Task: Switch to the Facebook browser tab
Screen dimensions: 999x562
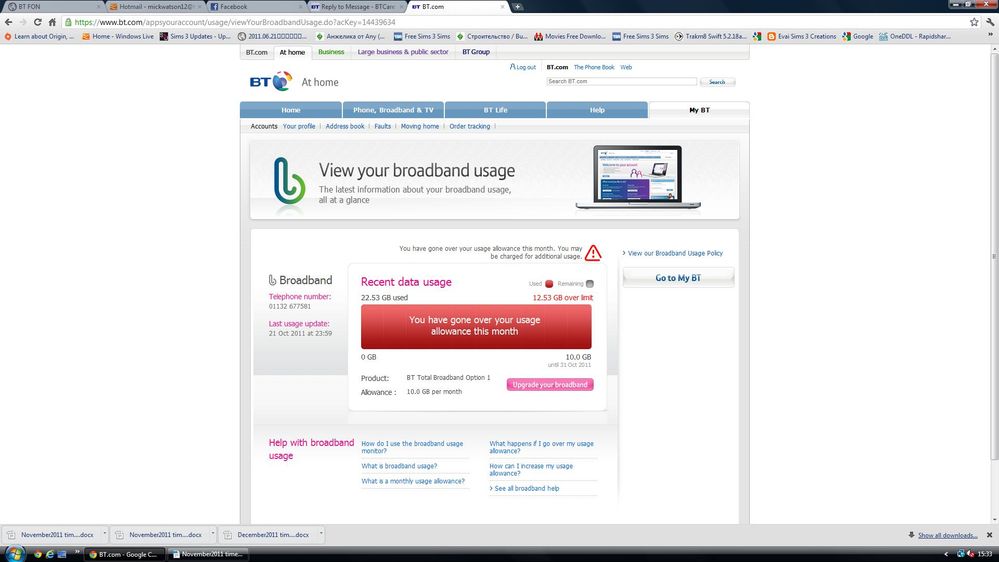Action: 254,6
